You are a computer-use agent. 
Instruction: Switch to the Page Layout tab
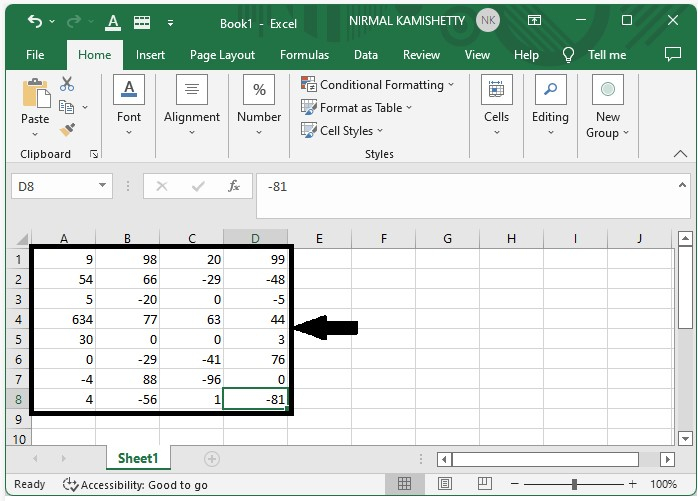click(x=222, y=55)
